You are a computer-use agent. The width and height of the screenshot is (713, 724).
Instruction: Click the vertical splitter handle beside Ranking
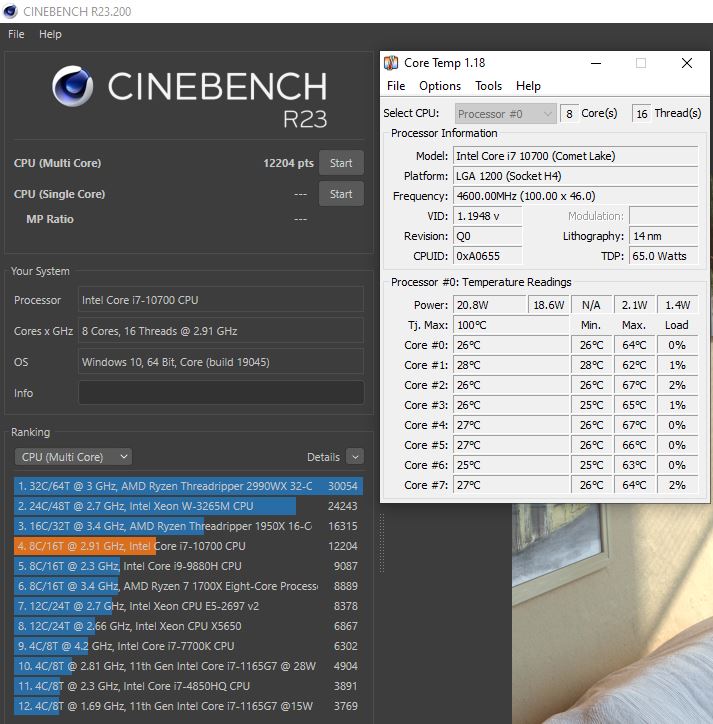[382, 543]
